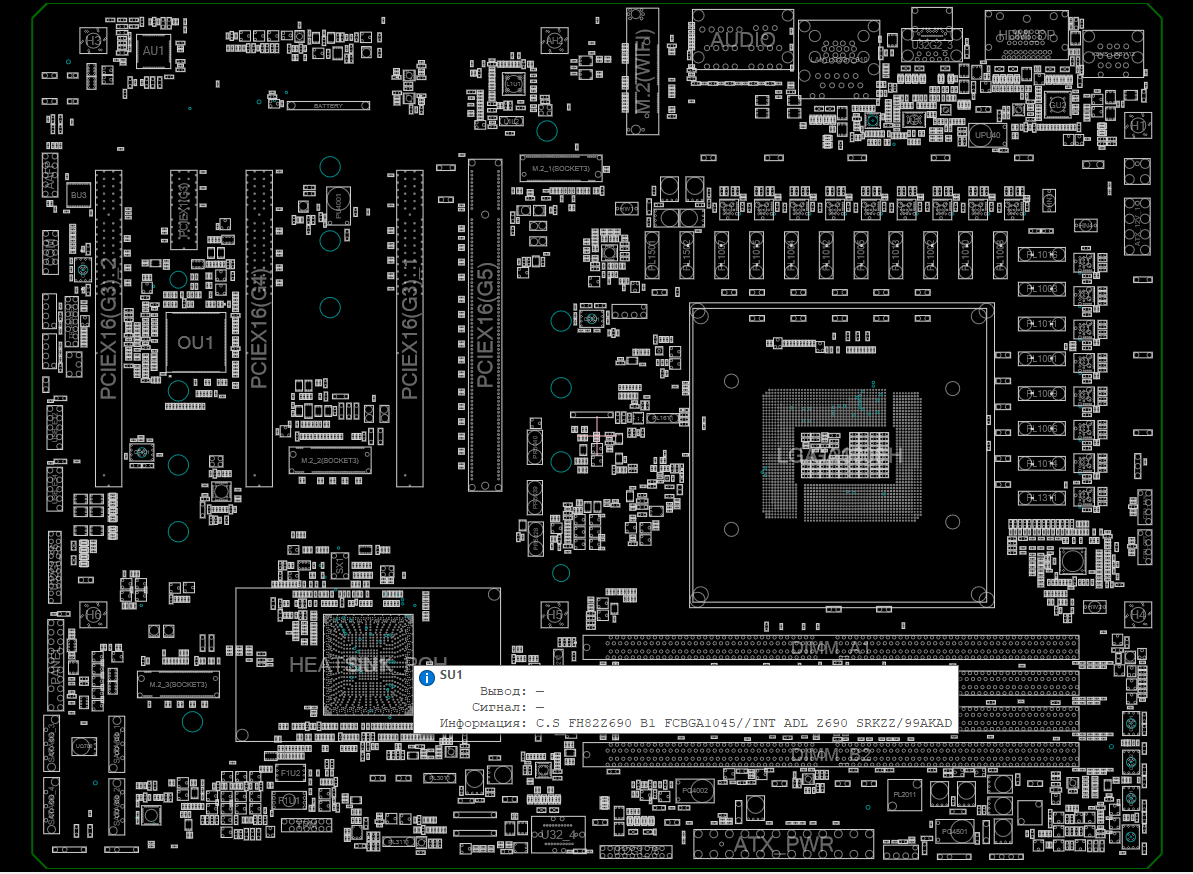The width and height of the screenshot is (1193, 874).
Task: Select the PCIEX16(G3)_1 slot
Action: click(409, 328)
